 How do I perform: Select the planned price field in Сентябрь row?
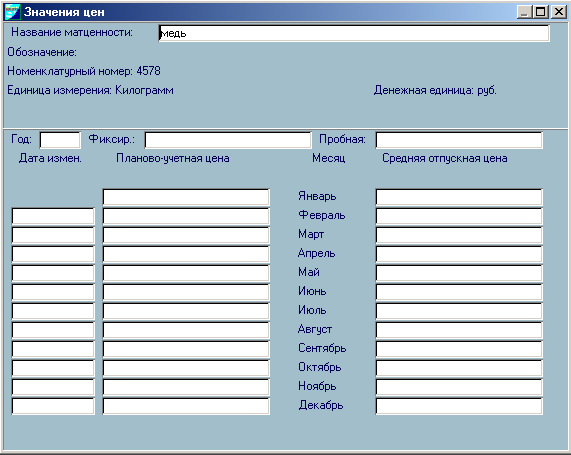[186, 349]
